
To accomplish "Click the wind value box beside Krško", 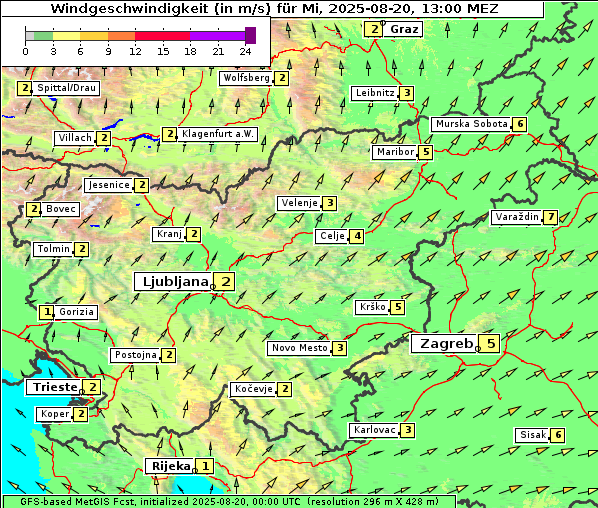I will (397, 307).
